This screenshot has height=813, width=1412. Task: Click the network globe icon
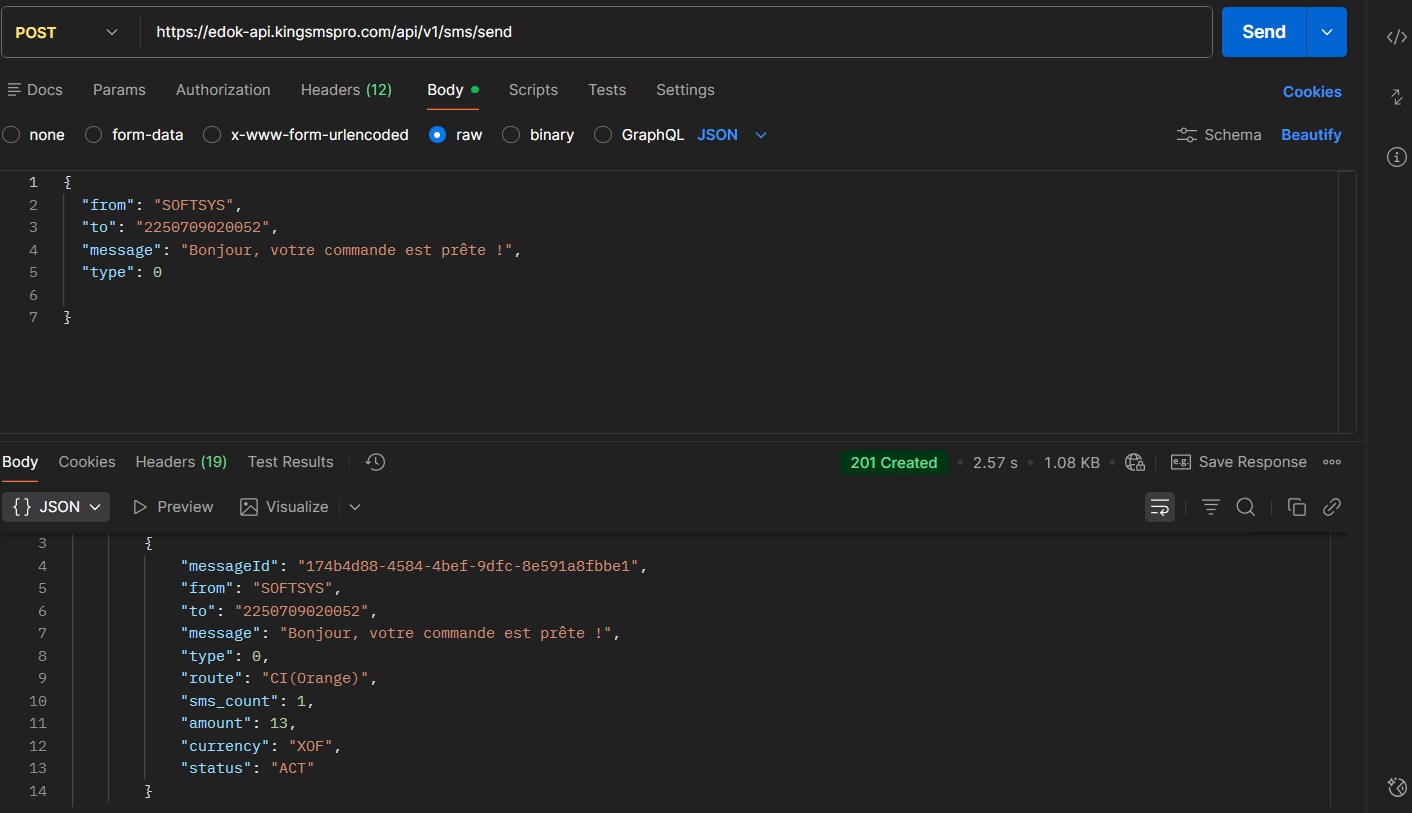click(x=1134, y=462)
